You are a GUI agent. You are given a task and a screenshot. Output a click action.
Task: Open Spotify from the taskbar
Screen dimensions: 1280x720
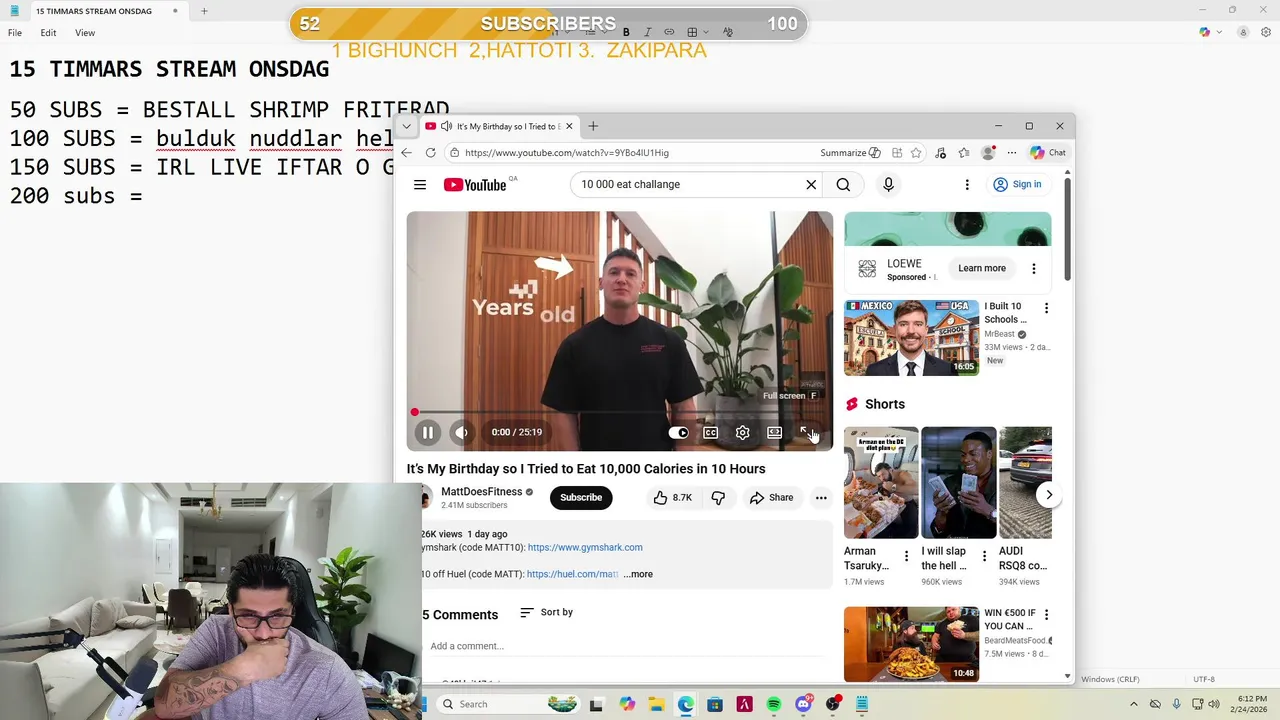pyautogui.click(x=774, y=704)
